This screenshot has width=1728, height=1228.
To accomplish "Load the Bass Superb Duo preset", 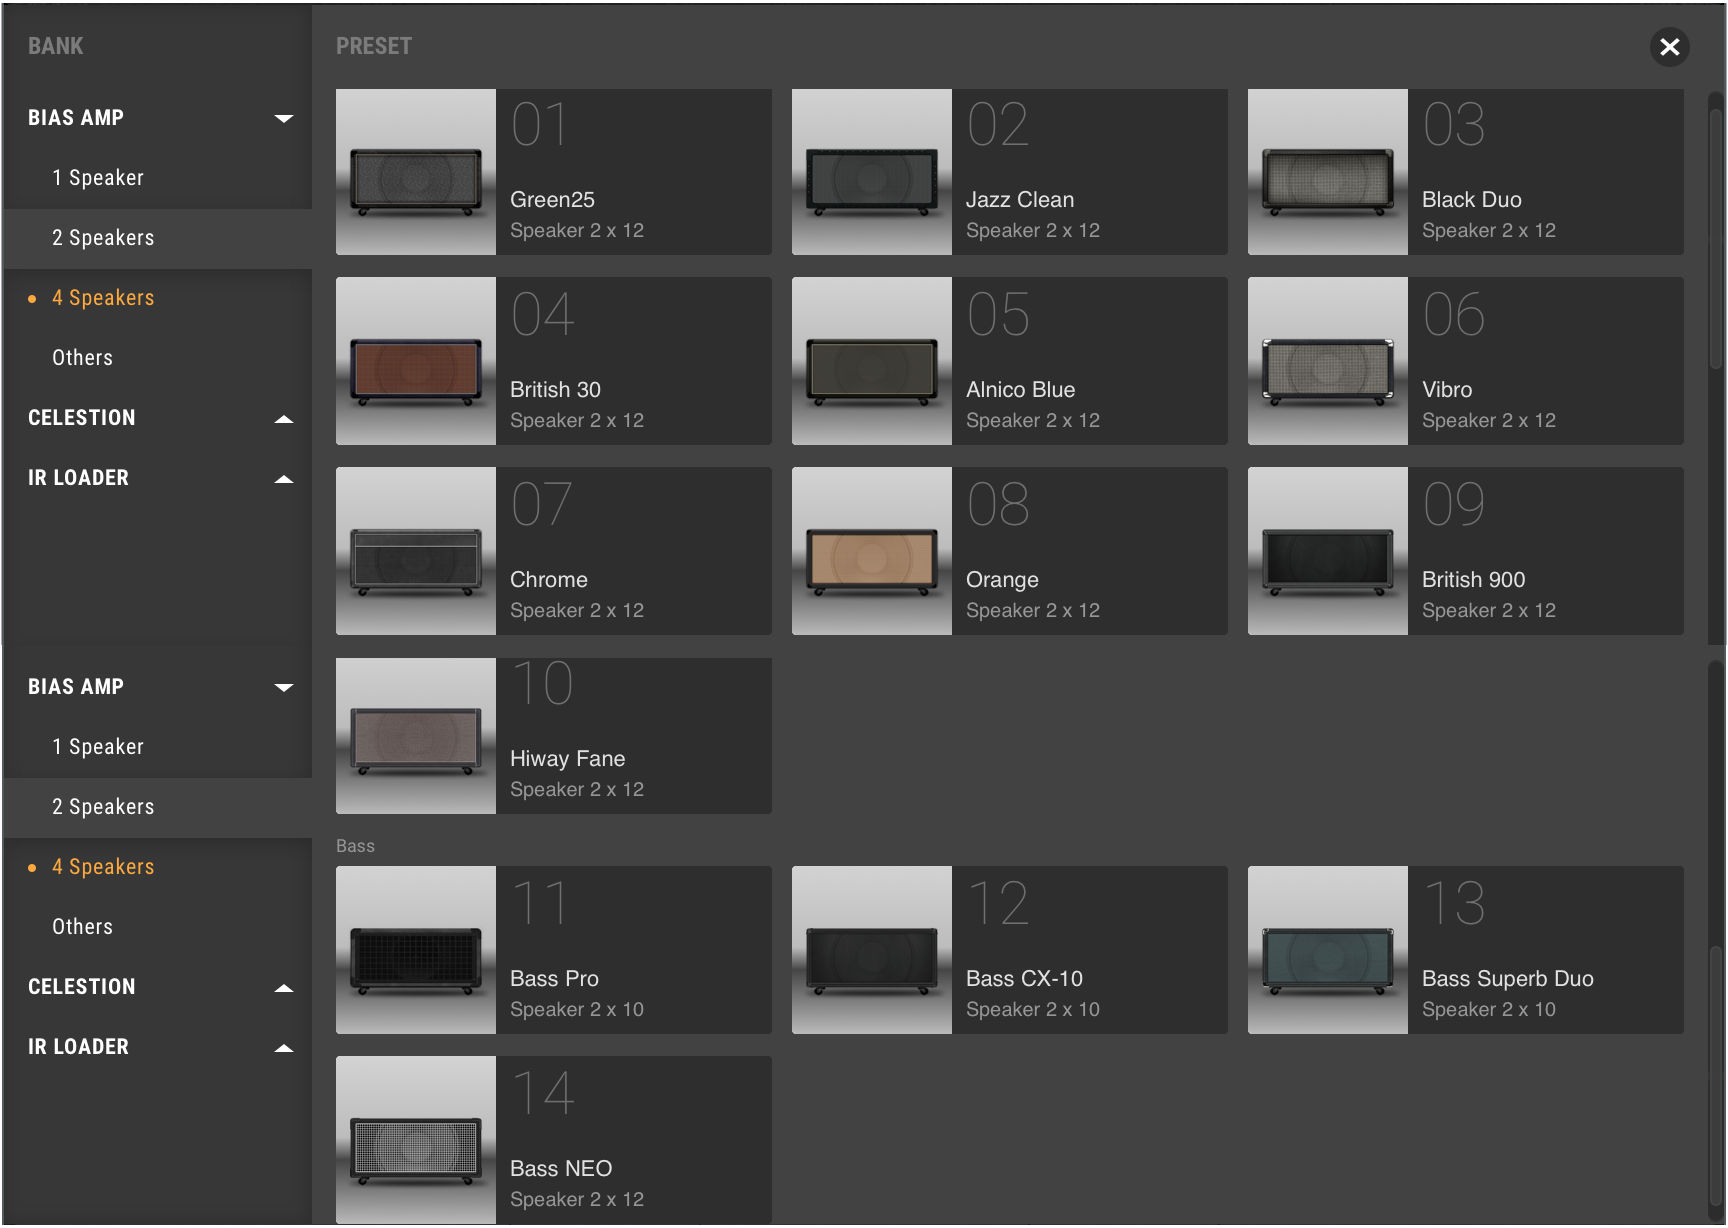I will pos(1465,950).
